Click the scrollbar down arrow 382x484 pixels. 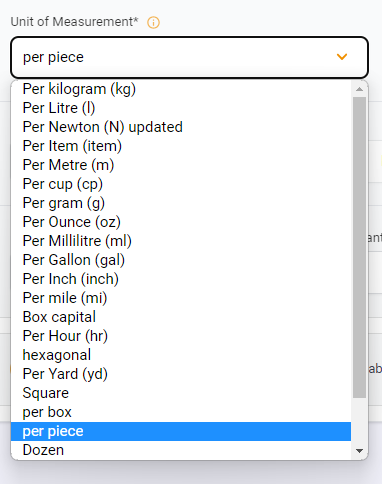pos(359,451)
